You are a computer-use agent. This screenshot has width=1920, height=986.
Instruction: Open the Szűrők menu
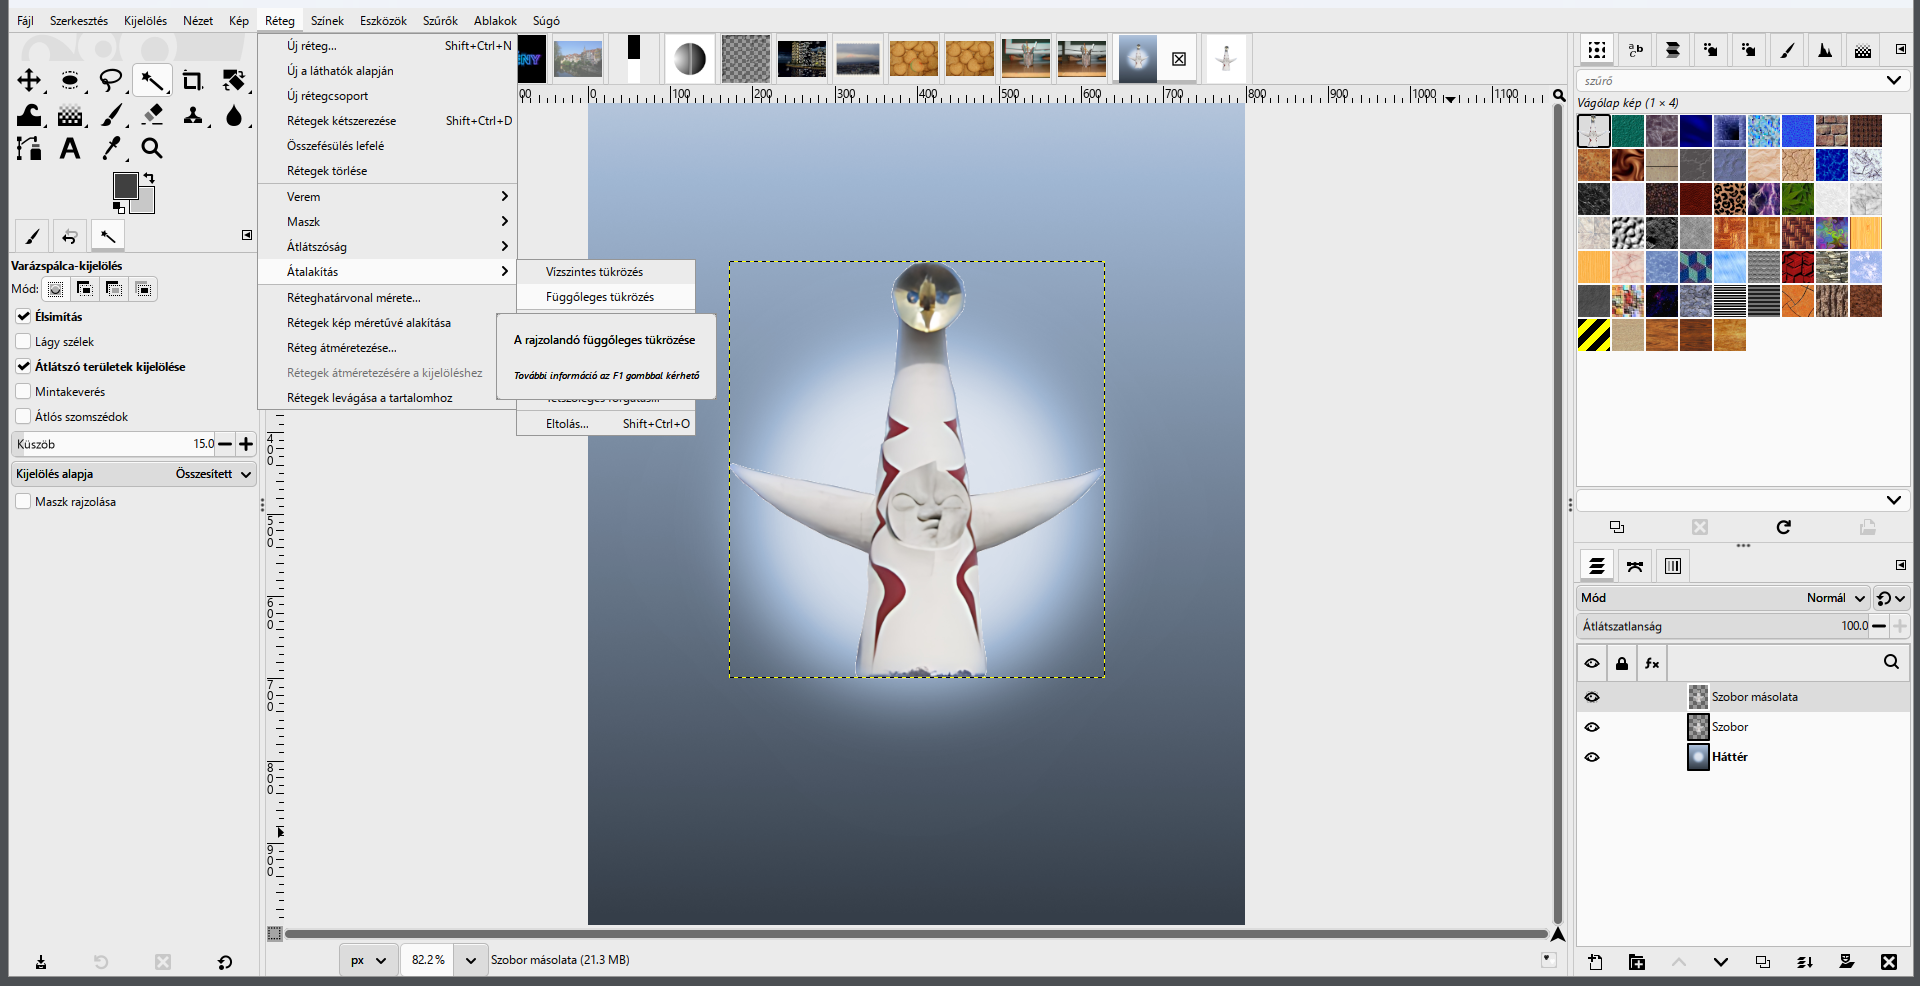(x=440, y=21)
